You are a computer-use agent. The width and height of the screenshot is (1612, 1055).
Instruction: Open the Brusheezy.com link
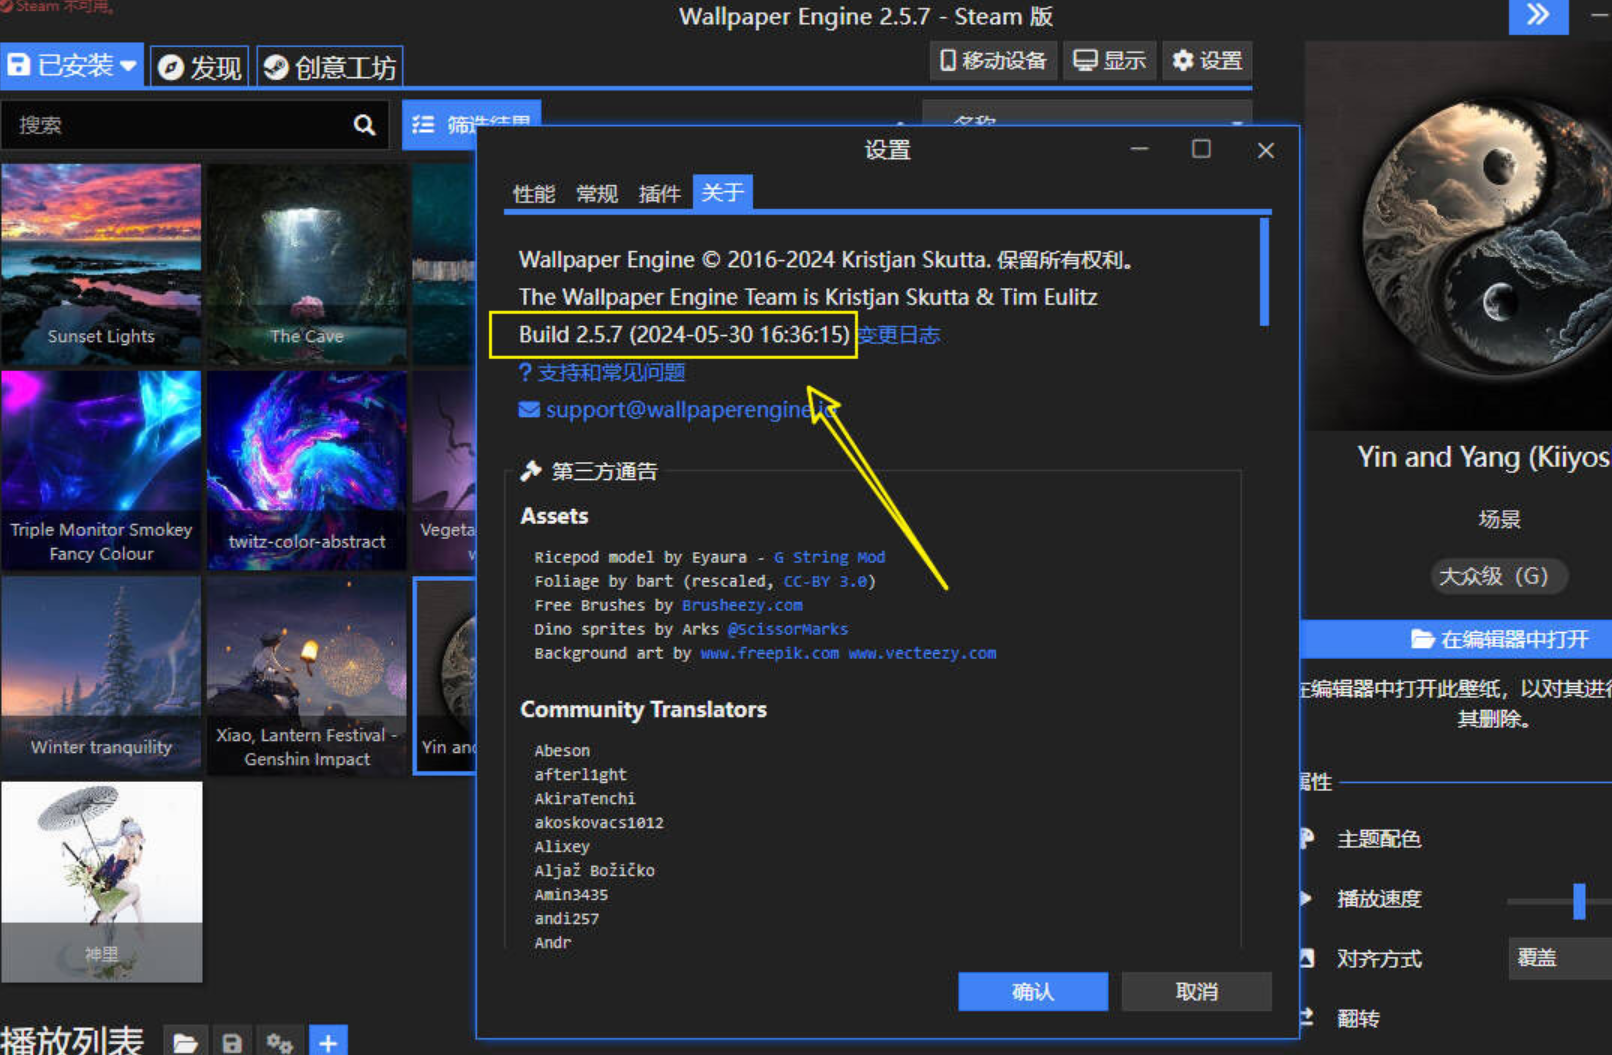click(742, 605)
